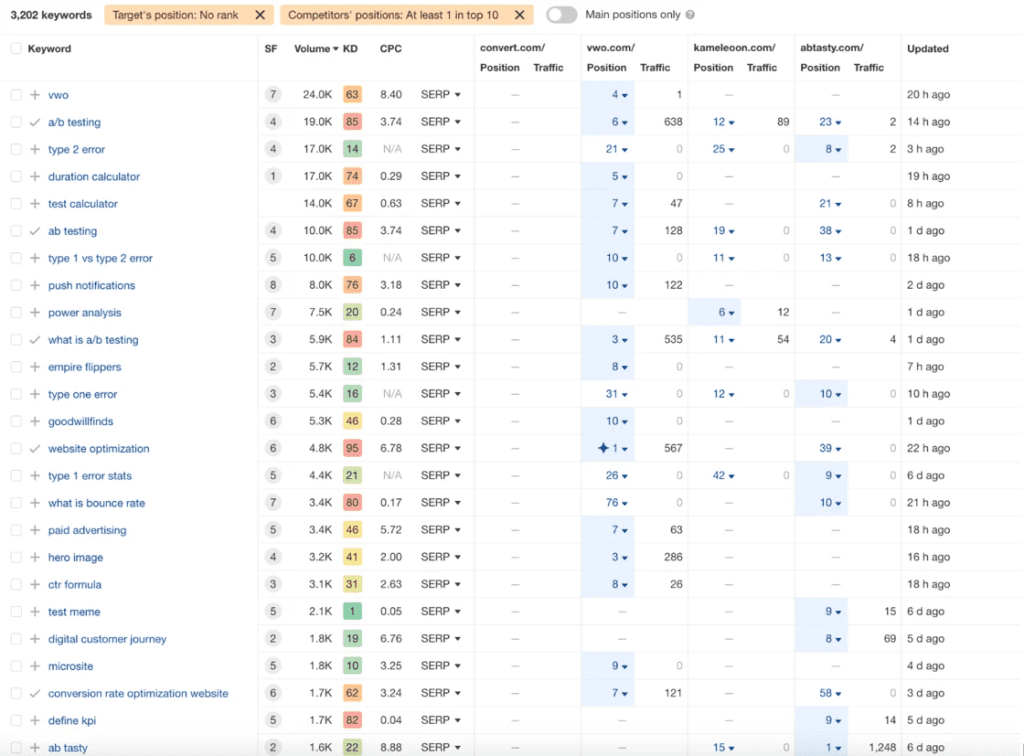
Task: Click the KD column header
Action: coord(350,48)
